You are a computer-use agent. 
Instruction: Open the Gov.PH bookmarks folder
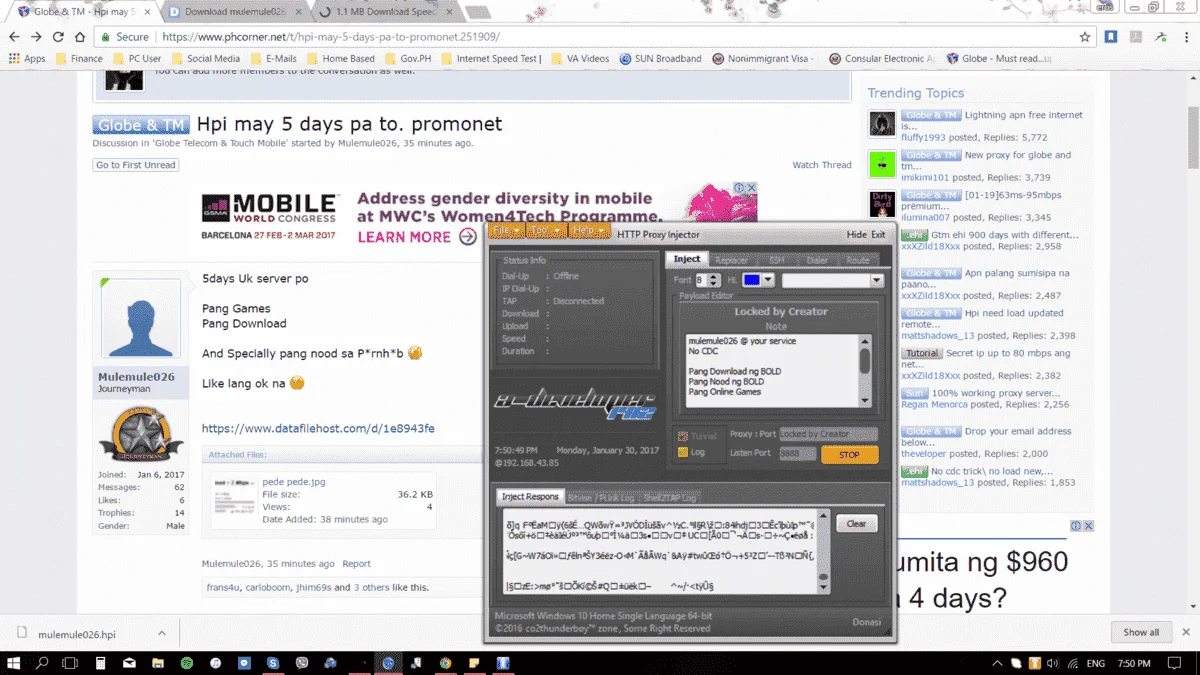(407, 58)
